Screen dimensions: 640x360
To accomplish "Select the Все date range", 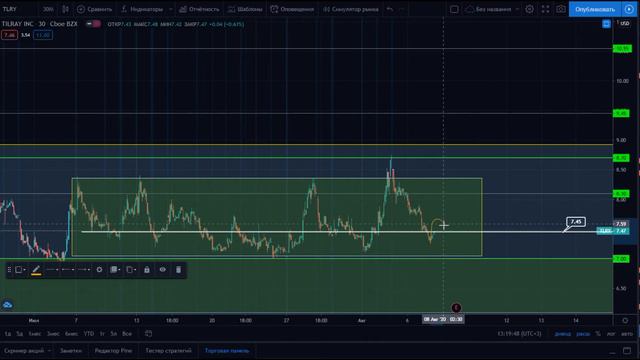I will (127, 333).
